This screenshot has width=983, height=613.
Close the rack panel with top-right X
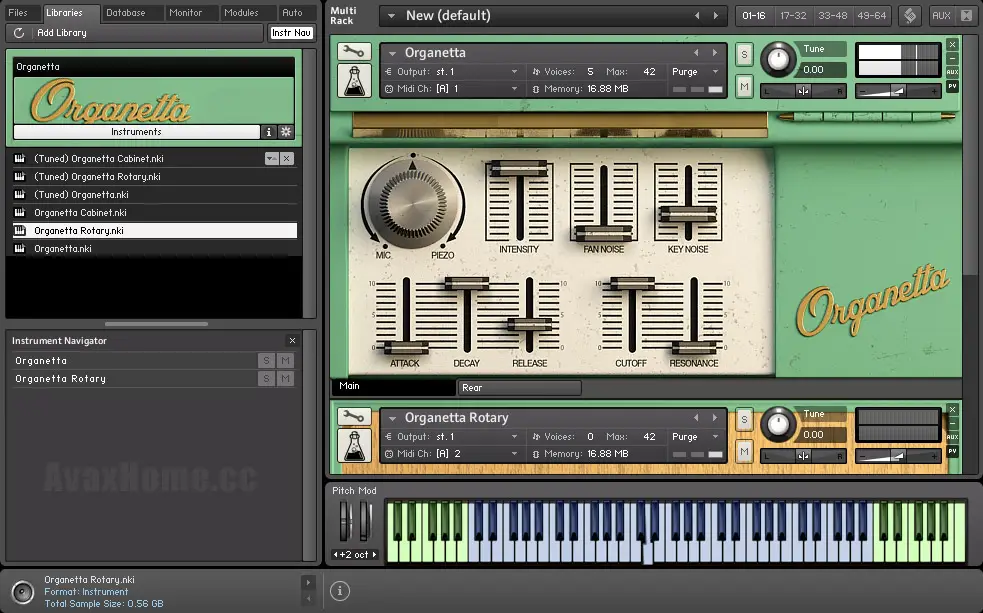[967, 16]
